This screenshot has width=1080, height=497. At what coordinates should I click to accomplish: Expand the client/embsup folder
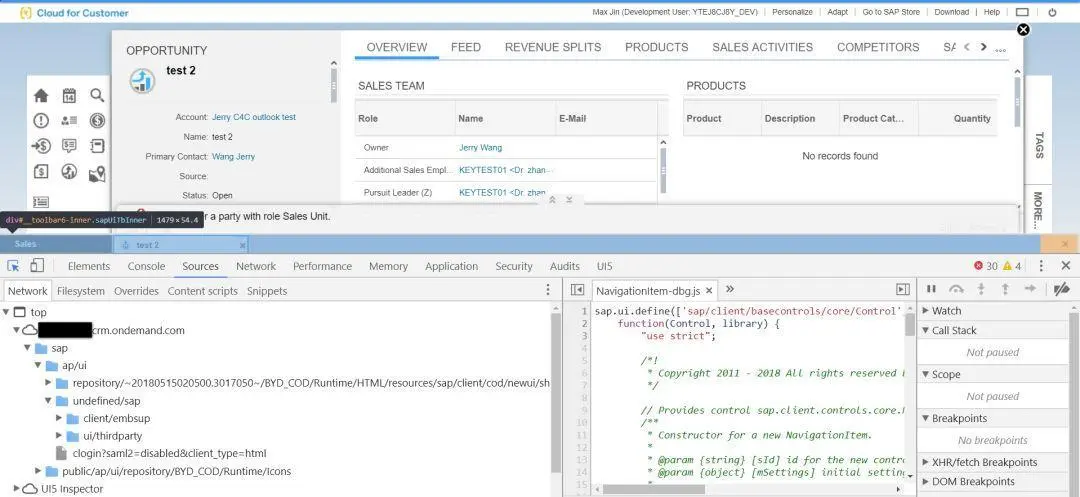point(60,418)
